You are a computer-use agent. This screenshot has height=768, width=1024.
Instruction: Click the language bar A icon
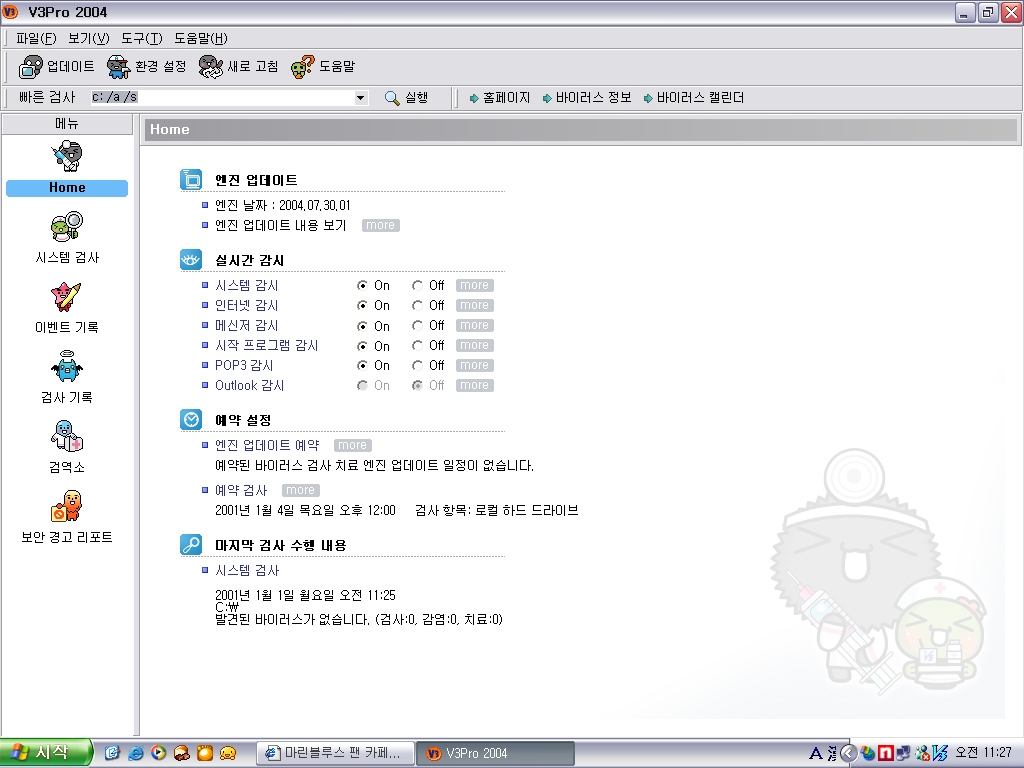click(x=816, y=753)
